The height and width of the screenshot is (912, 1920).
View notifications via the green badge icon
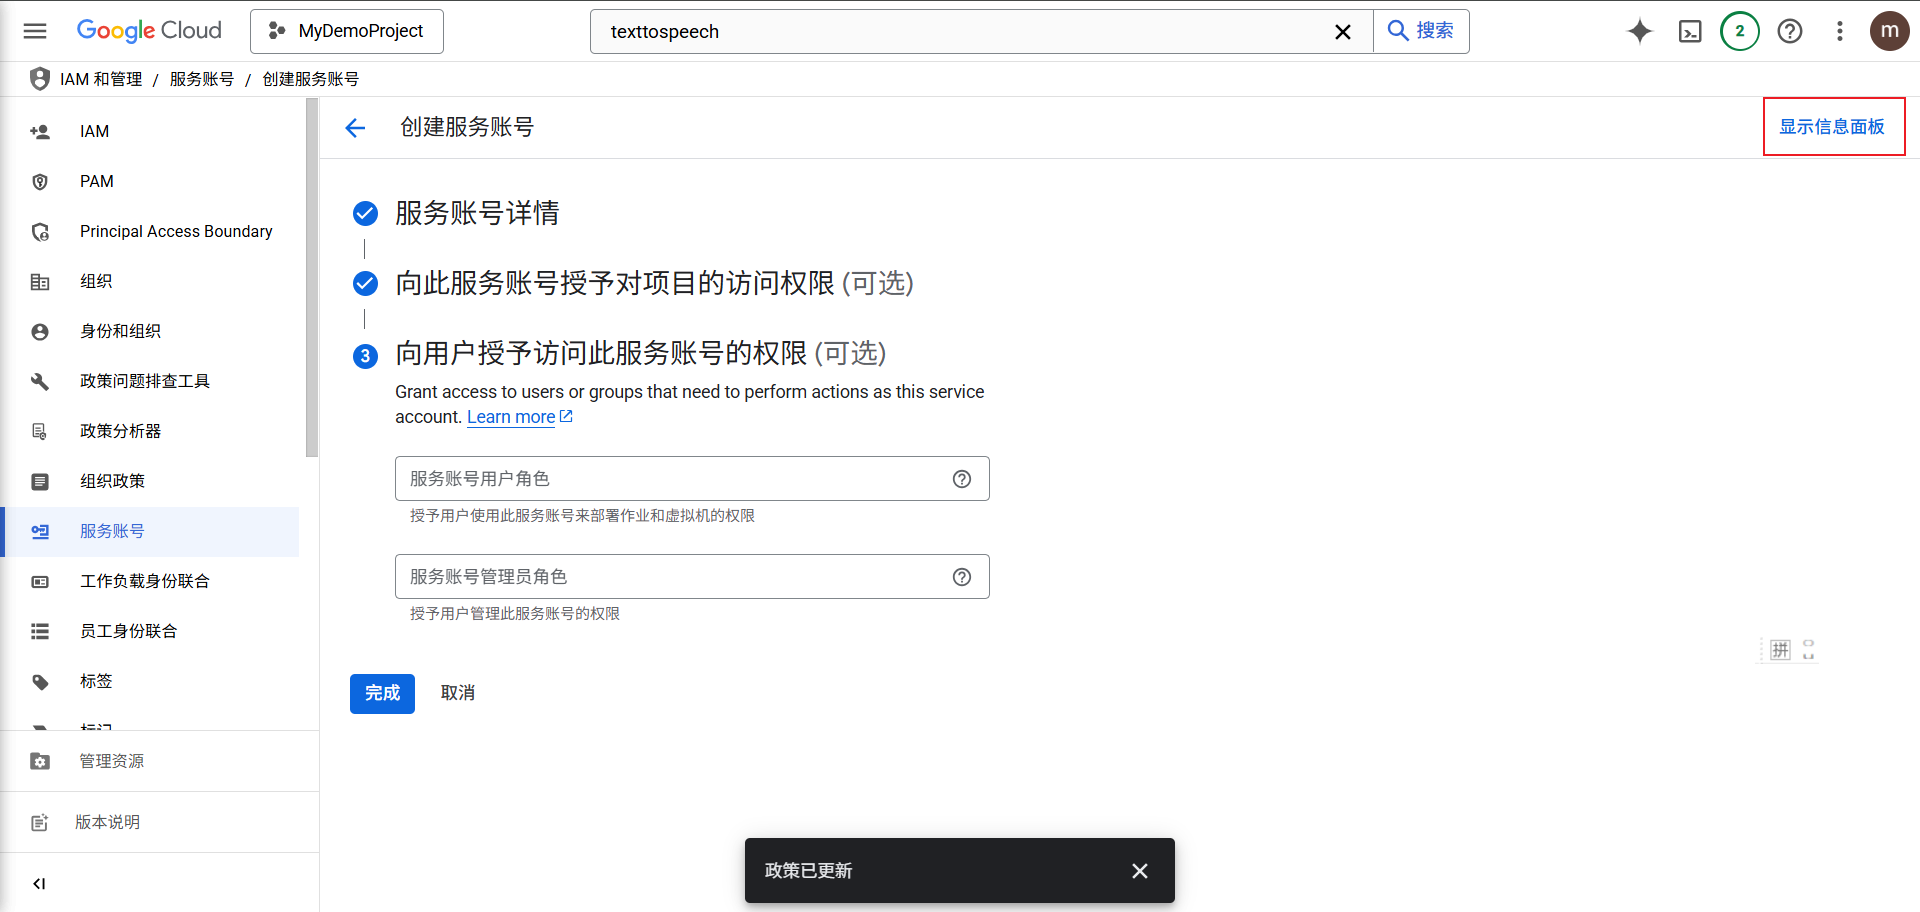(1739, 31)
